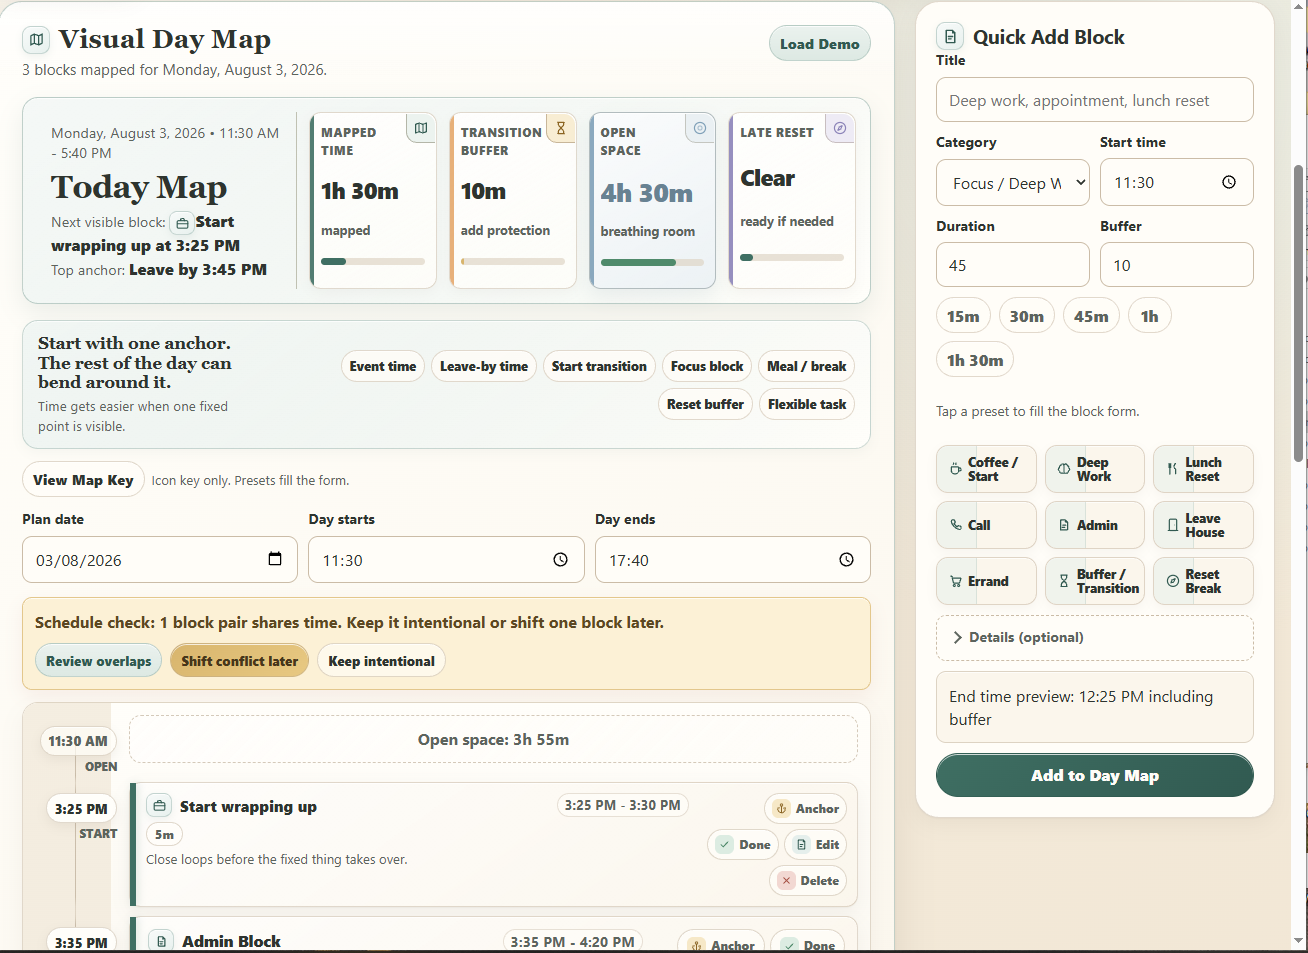Select the Errand preset
Viewport: 1308px width, 953px height.
click(986, 581)
